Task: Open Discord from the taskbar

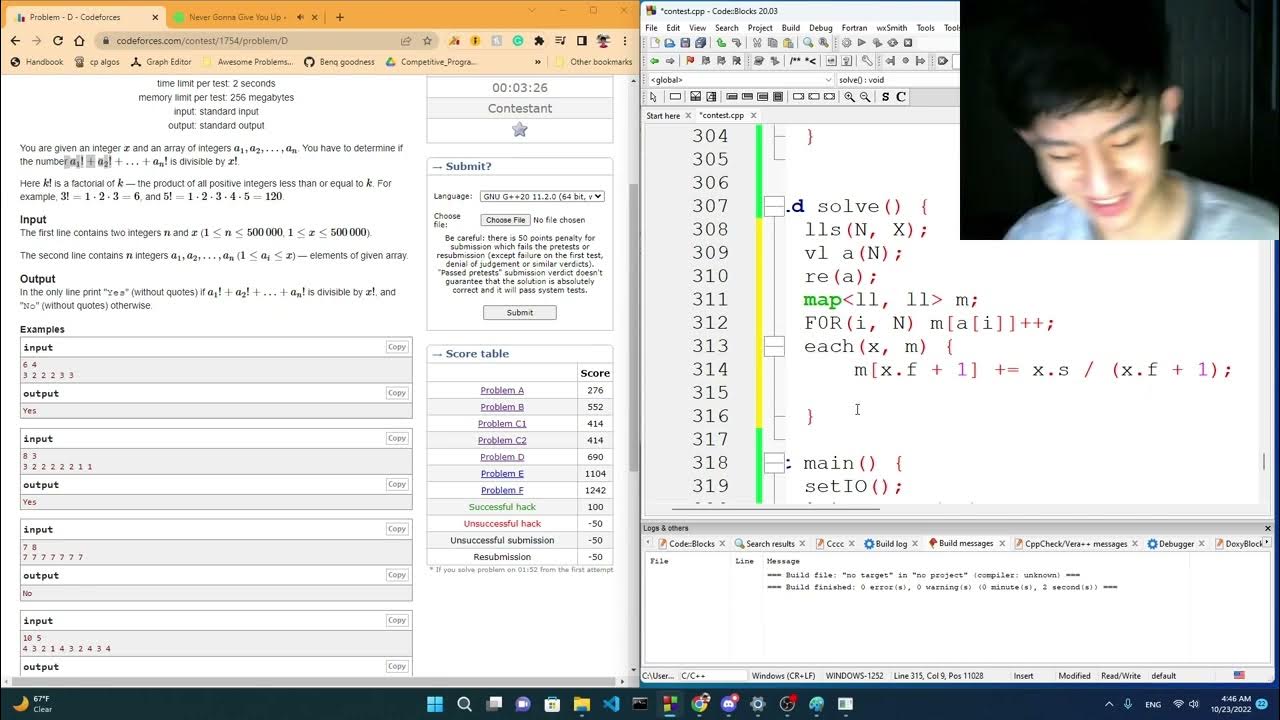Action: tap(728, 704)
